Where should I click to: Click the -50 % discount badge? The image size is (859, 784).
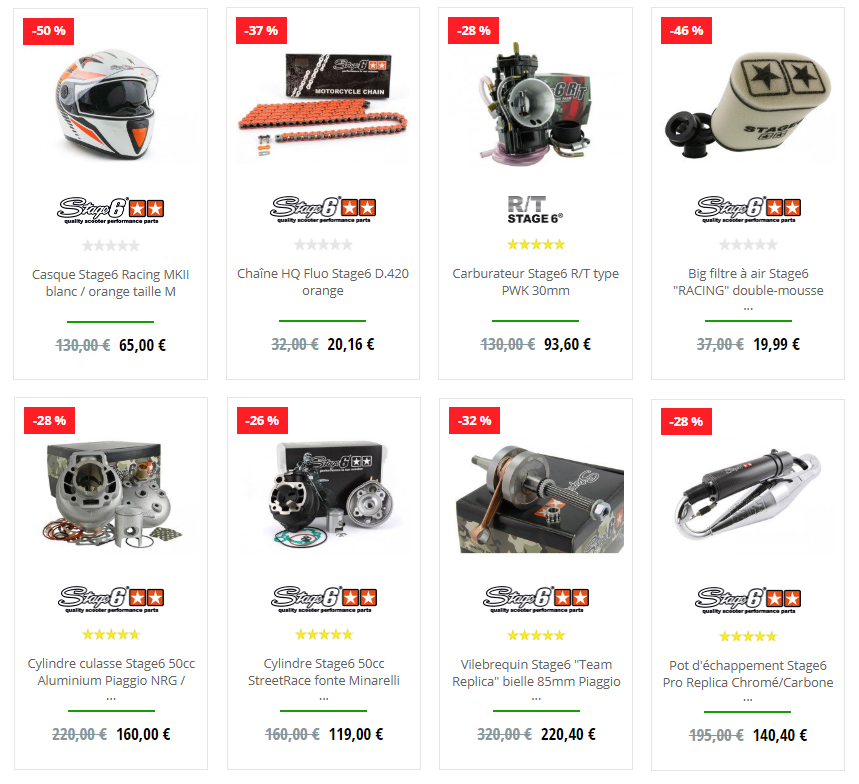[48, 31]
